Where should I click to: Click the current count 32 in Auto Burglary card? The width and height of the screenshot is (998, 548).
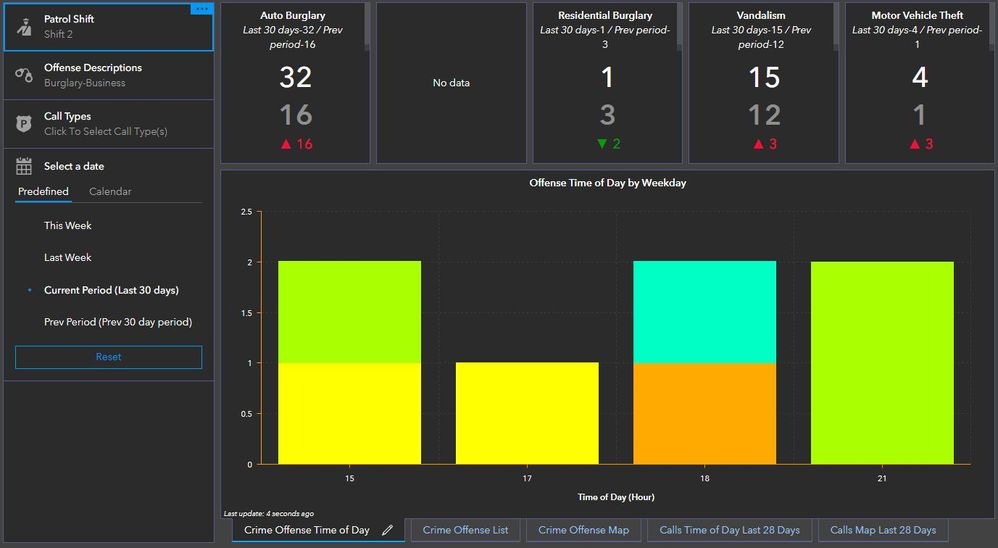point(295,78)
